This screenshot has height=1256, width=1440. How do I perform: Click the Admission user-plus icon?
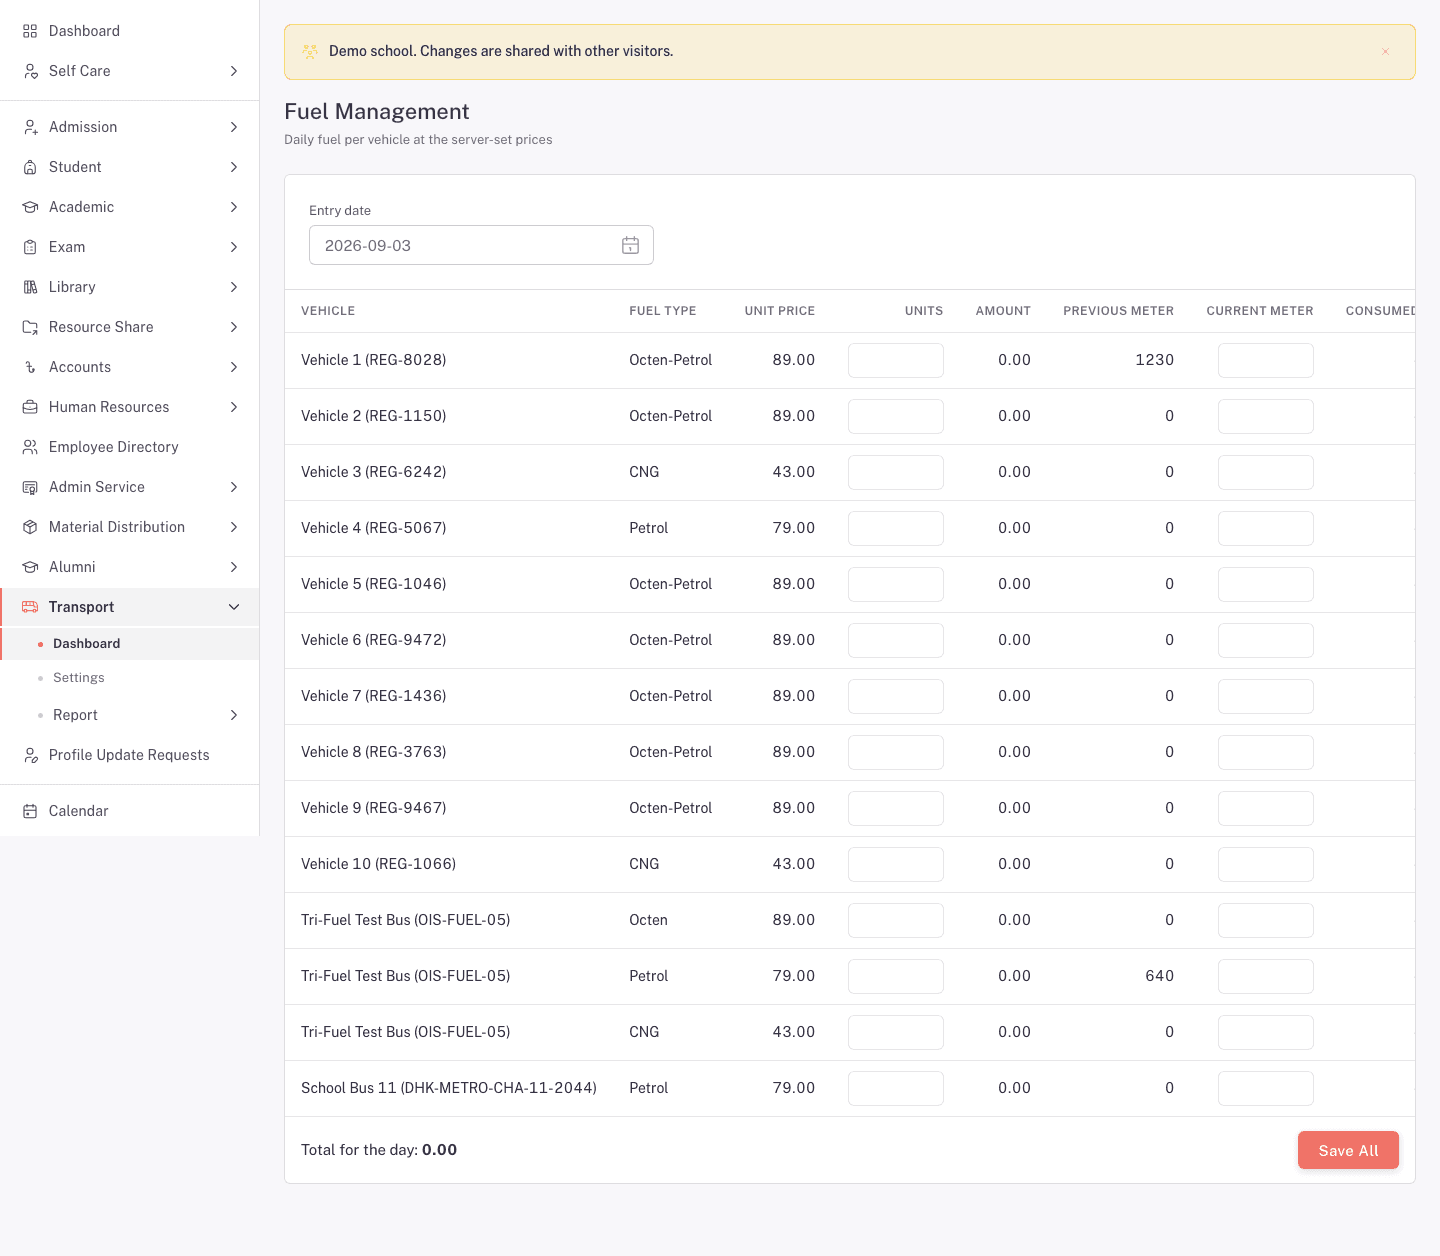[30, 127]
